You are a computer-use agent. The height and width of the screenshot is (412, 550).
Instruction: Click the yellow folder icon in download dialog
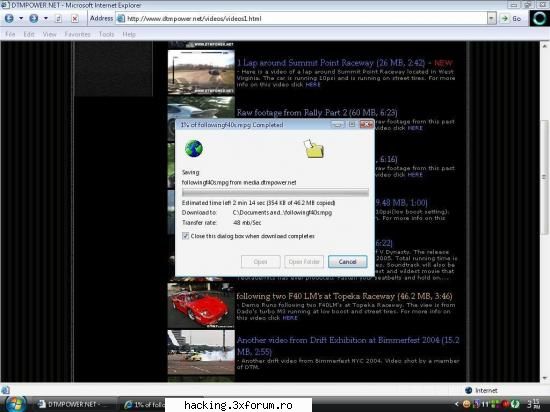(314, 149)
